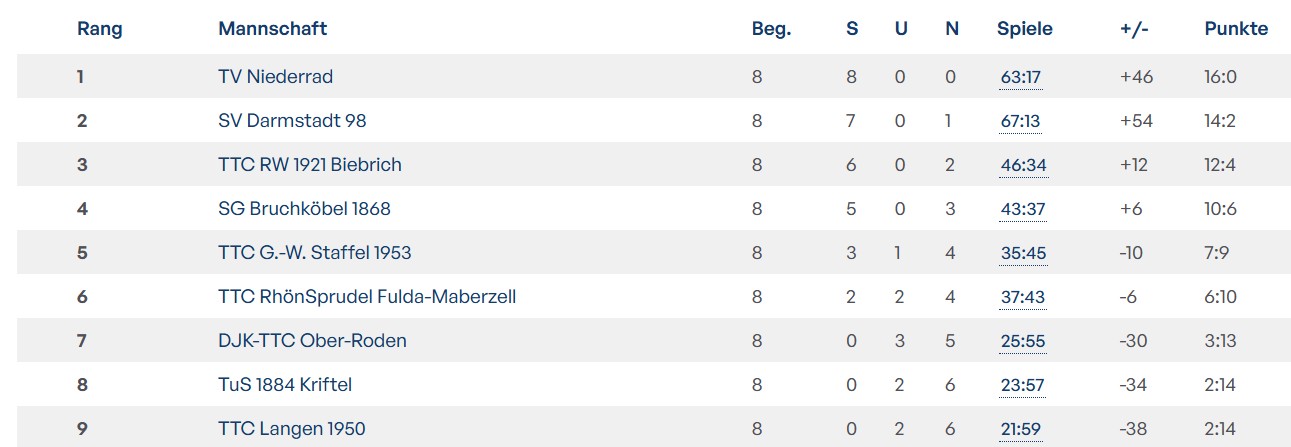The height and width of the screenshot is (447, 1291).
Task: Click TTC RhönSprudel Fulda-Maberzell team
Action: pos(367,297)
